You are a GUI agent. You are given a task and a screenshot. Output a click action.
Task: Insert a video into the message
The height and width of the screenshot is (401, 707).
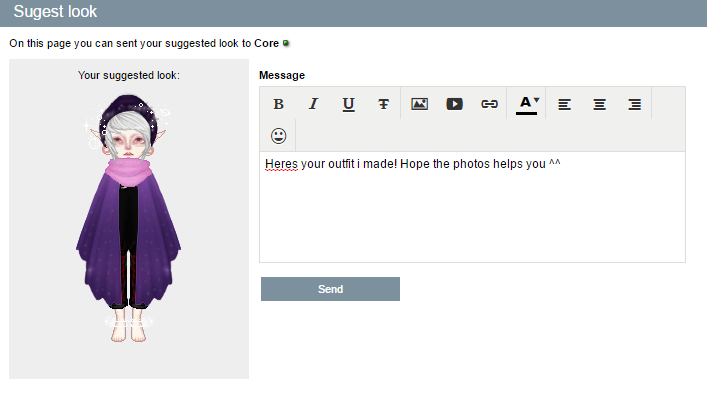coord(454,104)
